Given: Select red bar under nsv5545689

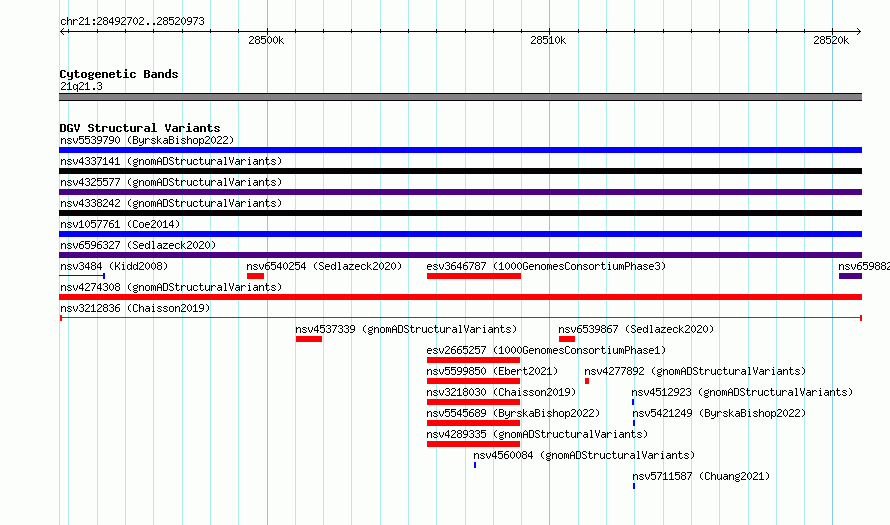Looking at the screenshot, I should click(x=473, y=423).
